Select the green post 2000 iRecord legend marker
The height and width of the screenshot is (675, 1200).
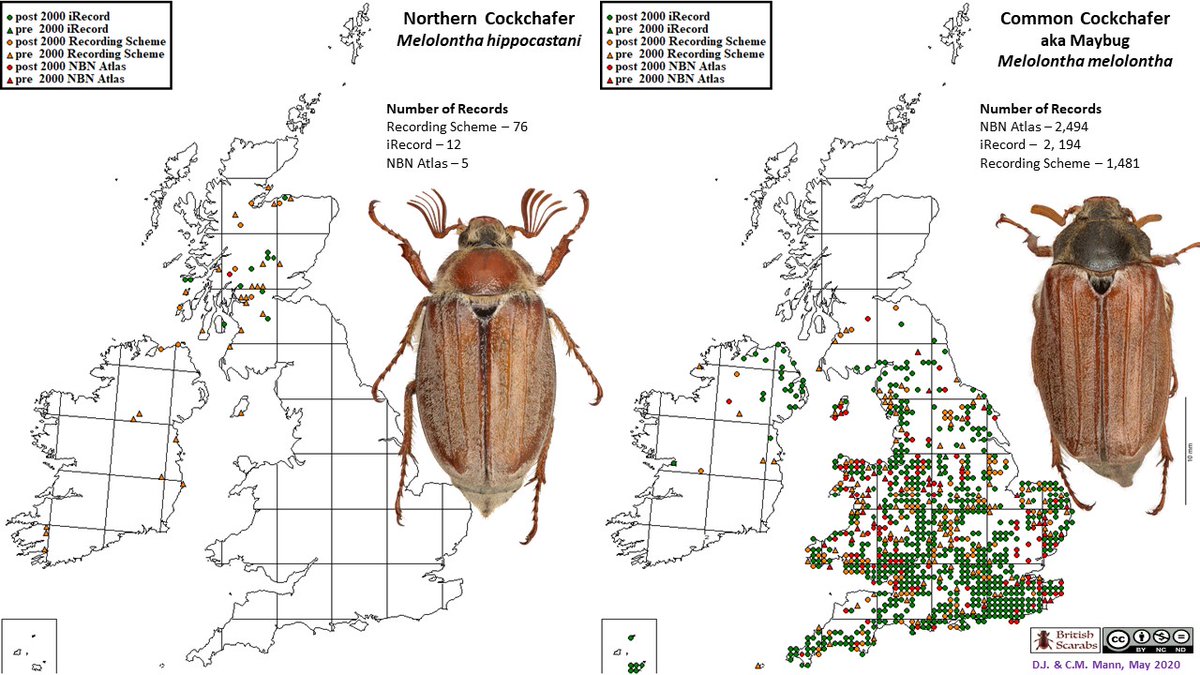click(11, 16)
